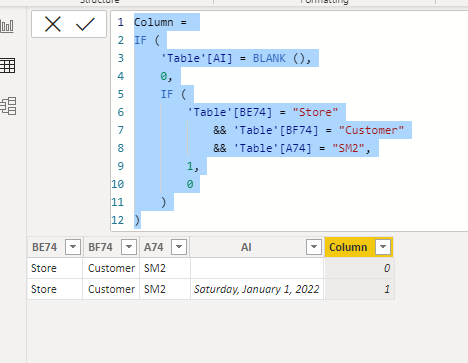The width and height of the screenshot is (468, 363).
Task: Select the highlighted Column header
Action: click(x=348, y=247)
